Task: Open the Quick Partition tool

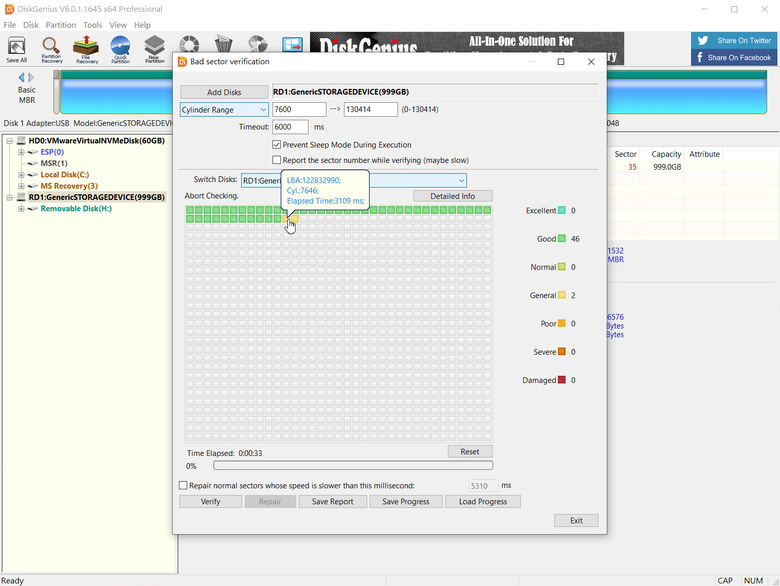Action: coord(120,49)
